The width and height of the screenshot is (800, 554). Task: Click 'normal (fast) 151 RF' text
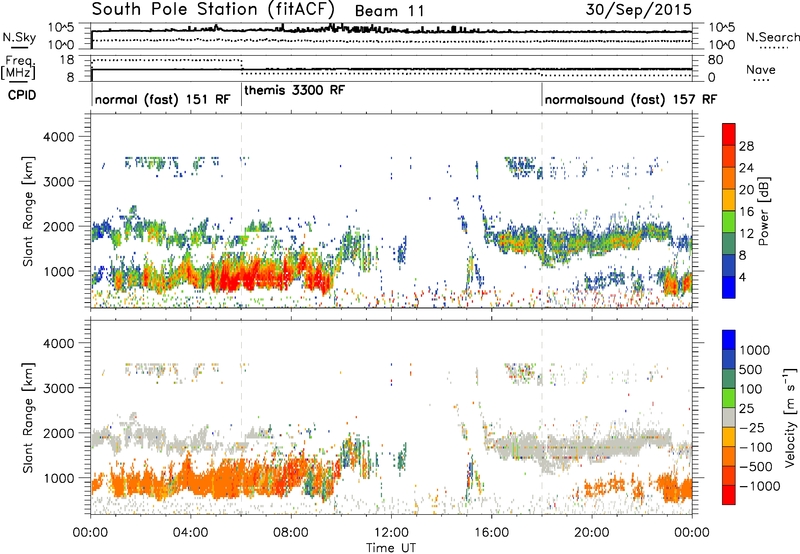pyautogui.click(x=162, y=99)
